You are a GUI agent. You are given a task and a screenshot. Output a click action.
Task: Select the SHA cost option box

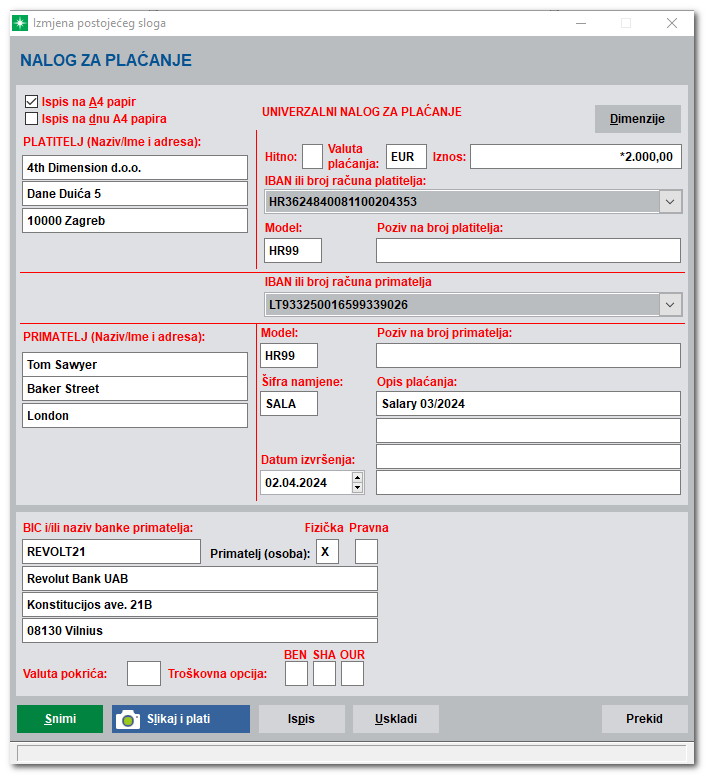point(324,674)
